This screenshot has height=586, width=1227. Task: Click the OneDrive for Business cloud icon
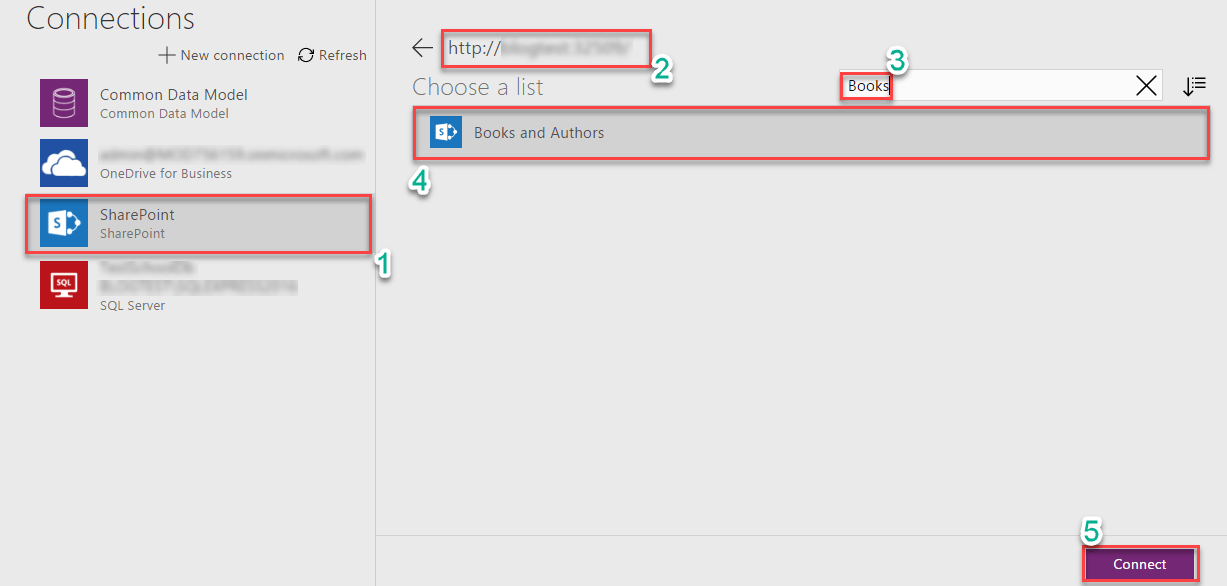click(64, 163)
